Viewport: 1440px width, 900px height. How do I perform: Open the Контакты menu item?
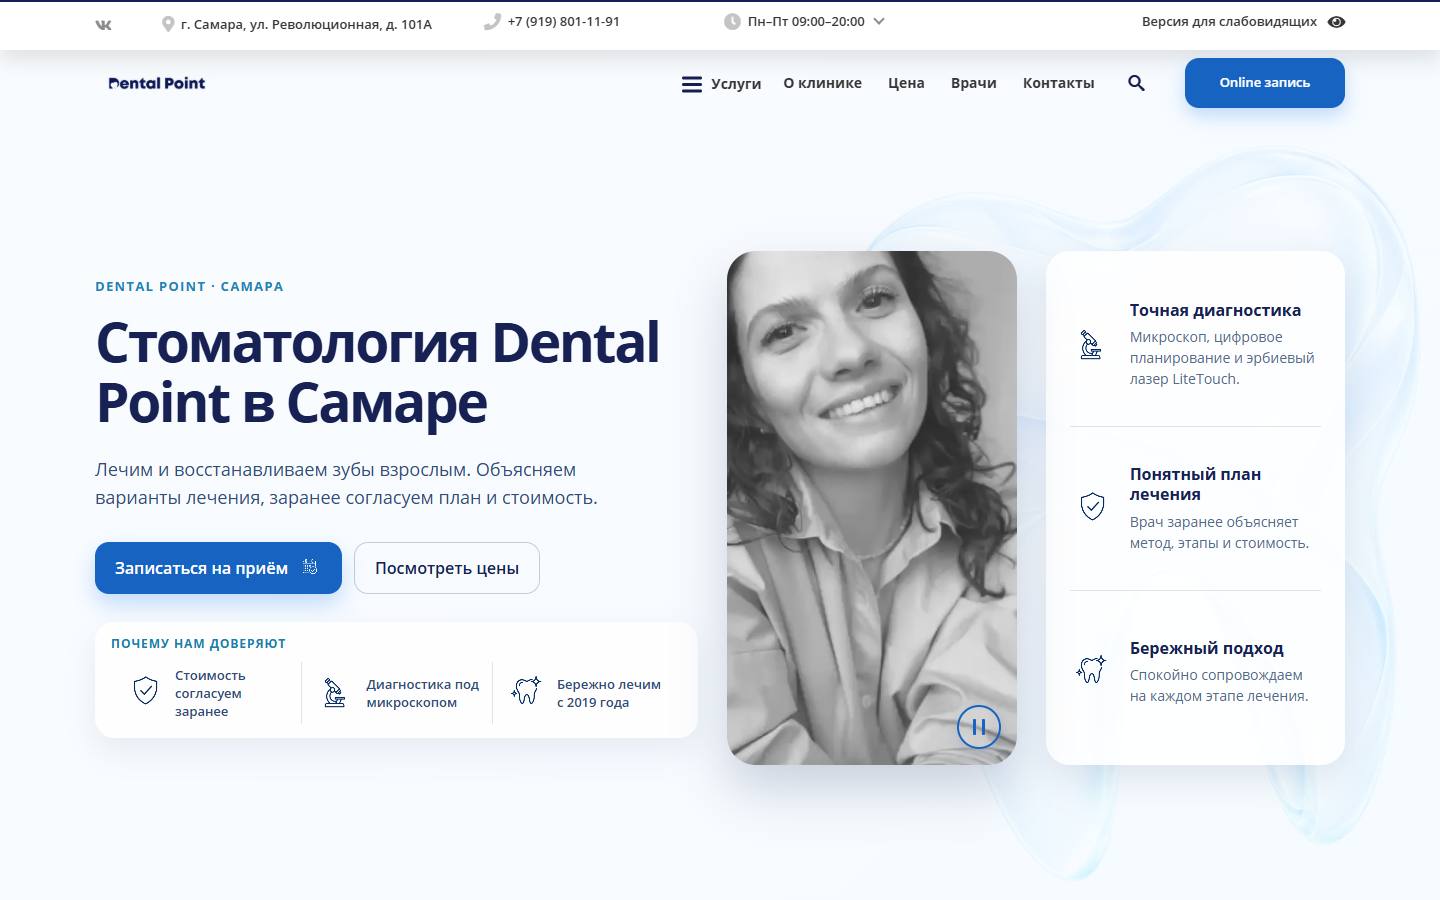(1058, 83)
